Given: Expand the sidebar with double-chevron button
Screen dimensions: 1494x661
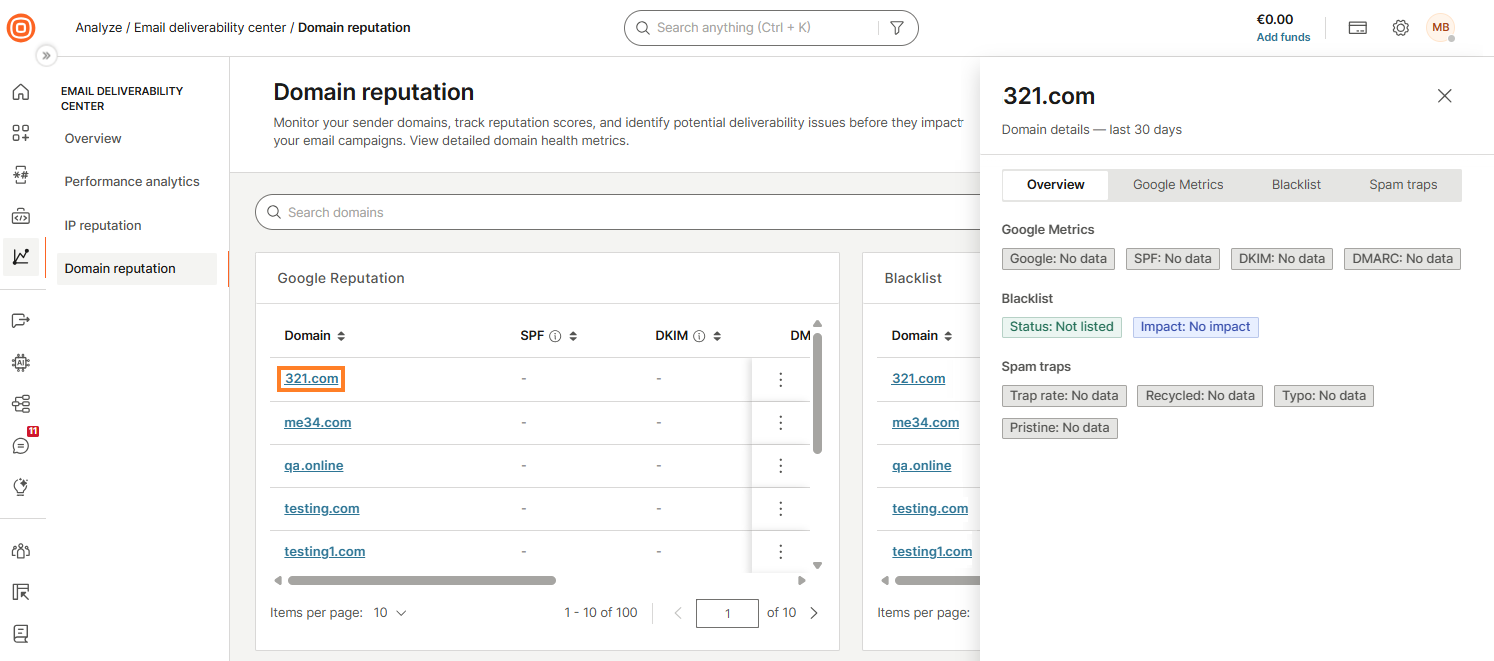Looking at the screenshot, I should tap(46, 56).
